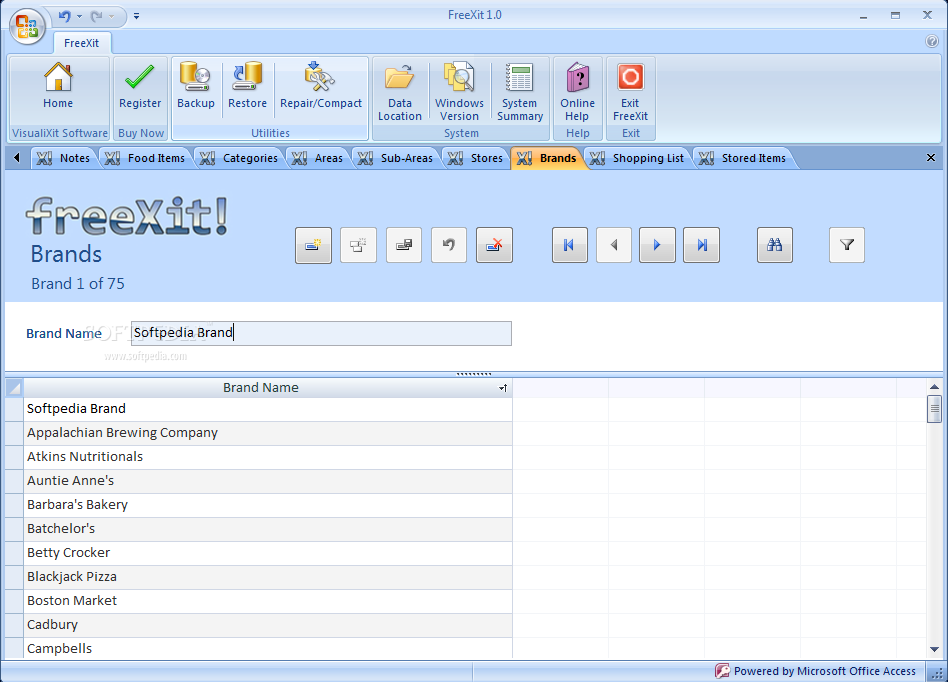This screenshot has width=948, height=682.
Task: Run Repair/Compact database tool
Action: tap(320, 85)
